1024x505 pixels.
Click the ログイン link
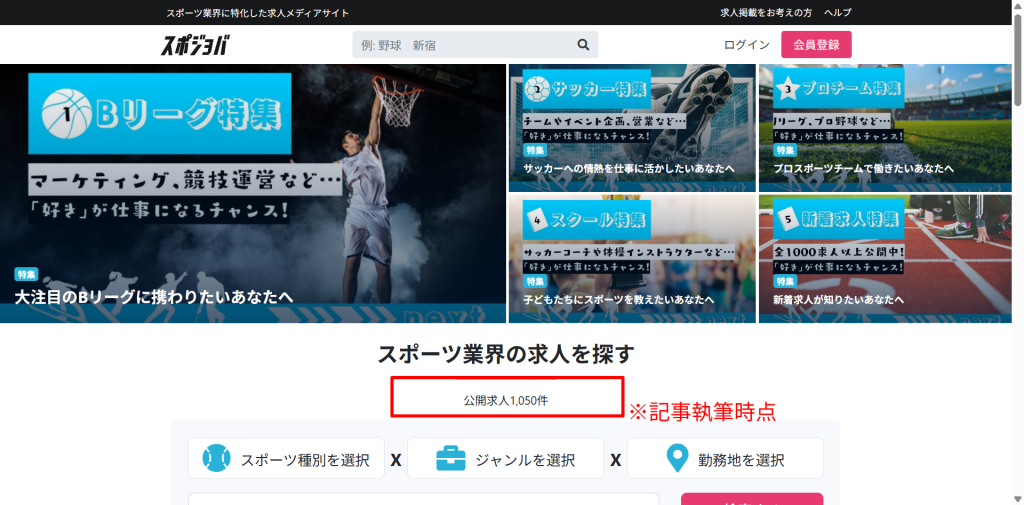[746, 45]
